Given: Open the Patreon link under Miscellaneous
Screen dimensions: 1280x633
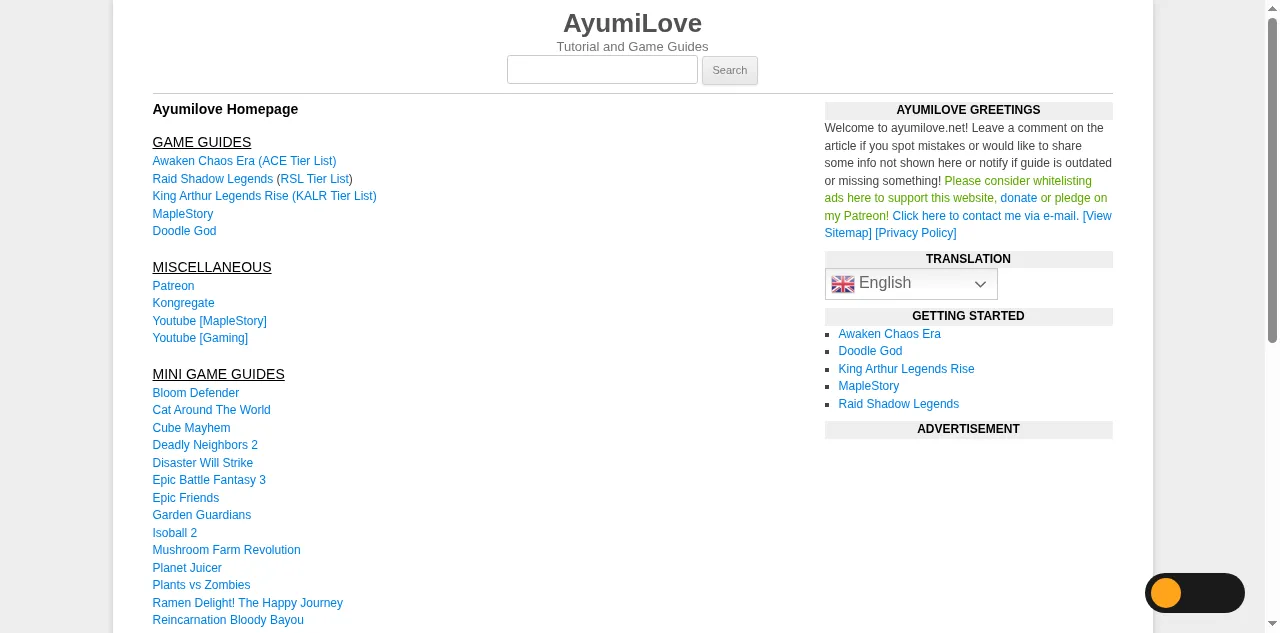Looking at the screenshot, I should (173, 286).
